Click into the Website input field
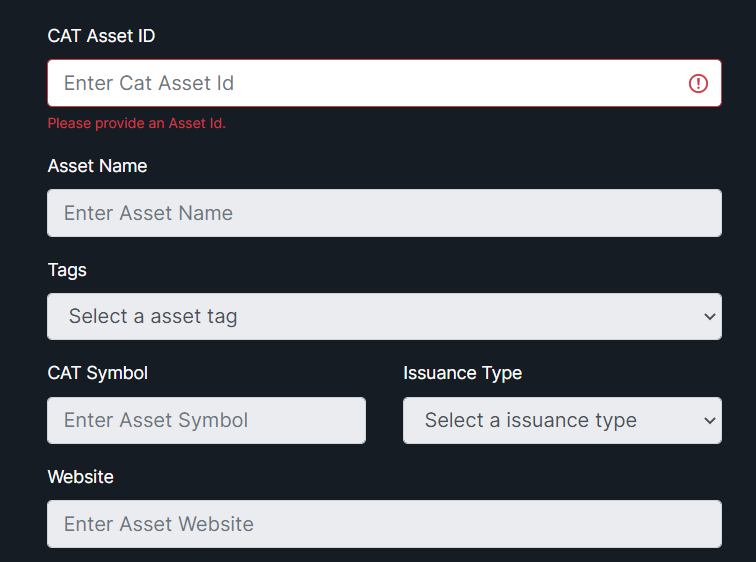756x562 pixels. pyautogui.click(x=384, y=524)
